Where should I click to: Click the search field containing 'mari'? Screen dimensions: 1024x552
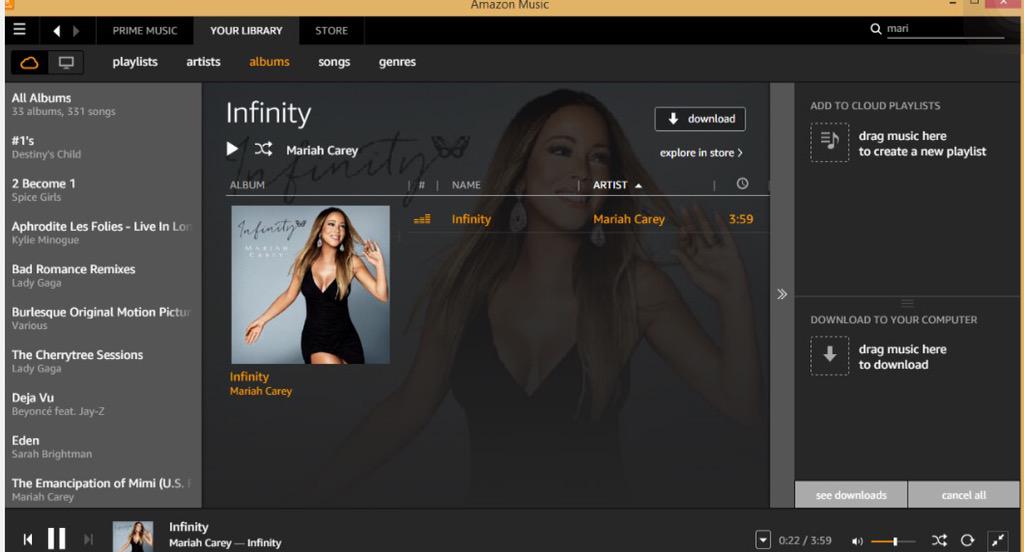pos(944,29)
